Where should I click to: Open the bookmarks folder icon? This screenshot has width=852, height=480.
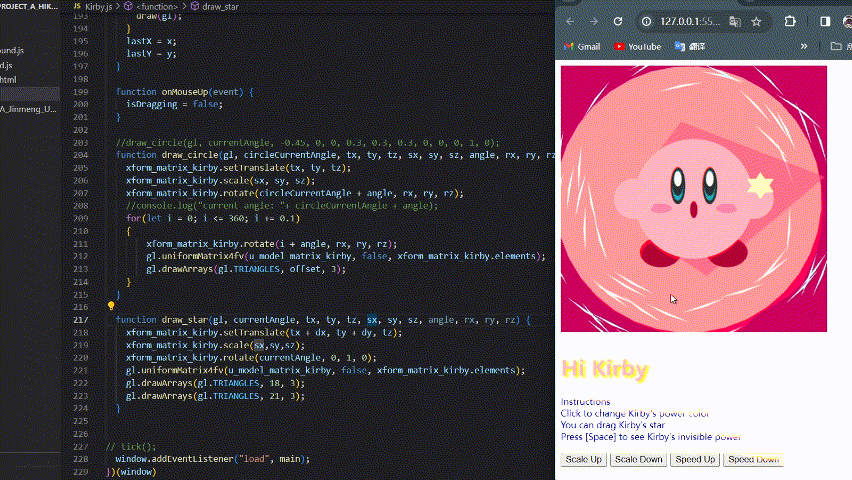[836, 47]
